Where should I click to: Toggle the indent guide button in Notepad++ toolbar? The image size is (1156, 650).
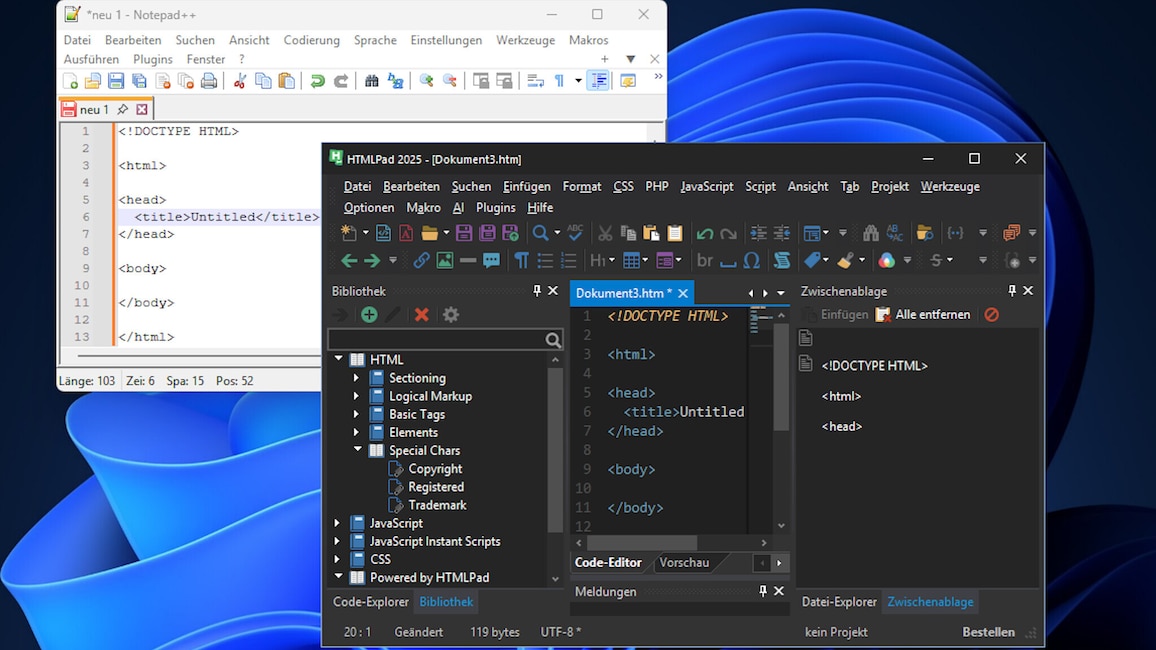coord(599,81)
